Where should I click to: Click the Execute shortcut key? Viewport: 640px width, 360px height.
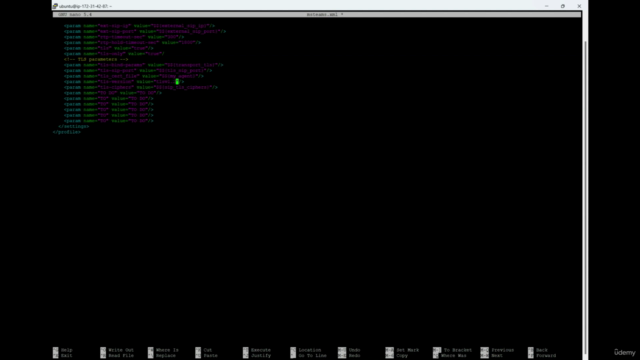[245, 350]
